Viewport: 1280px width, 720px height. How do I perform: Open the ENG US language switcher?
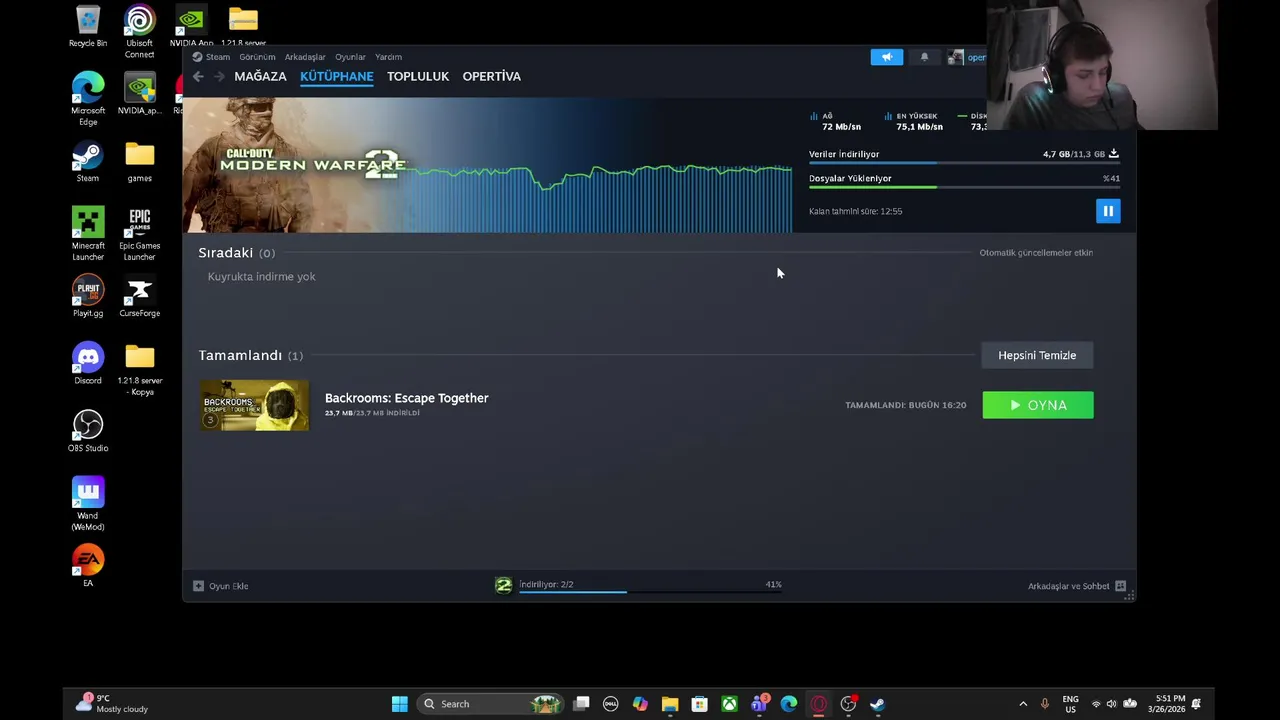[1070, 704]
